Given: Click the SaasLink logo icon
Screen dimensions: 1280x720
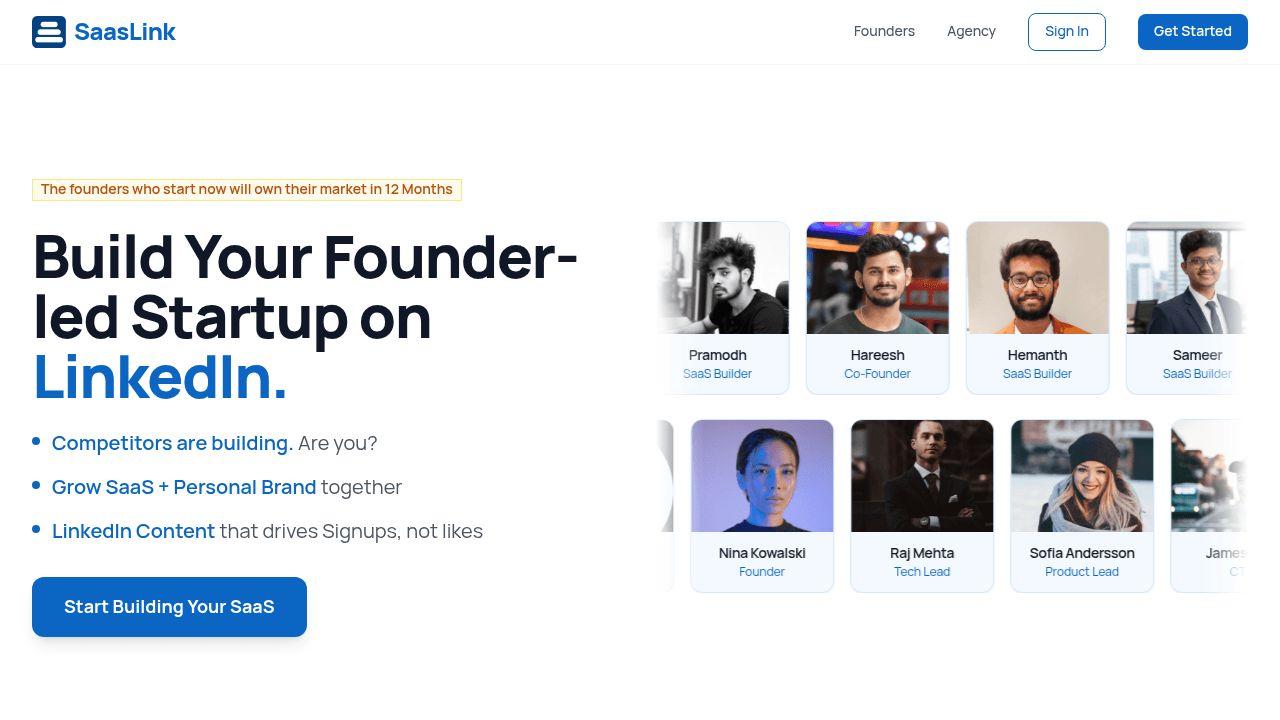Looking at the screenshot, I should pos(49,32).
